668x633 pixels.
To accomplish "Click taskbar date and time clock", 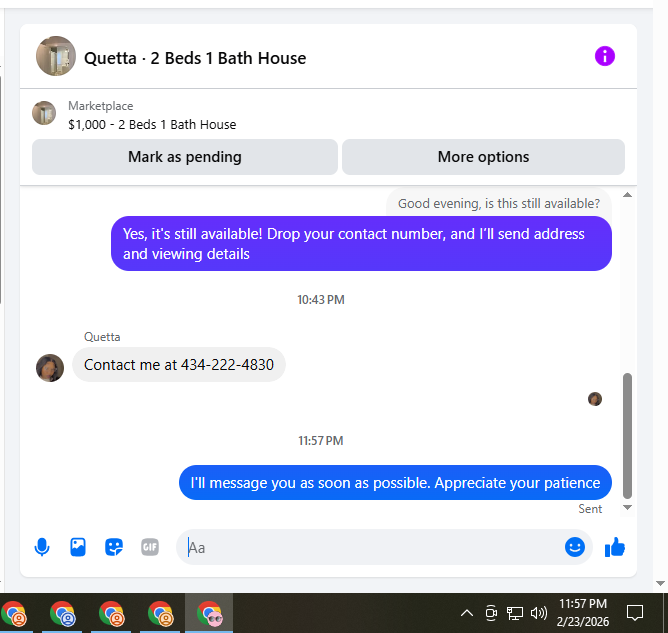I will 583,613.
